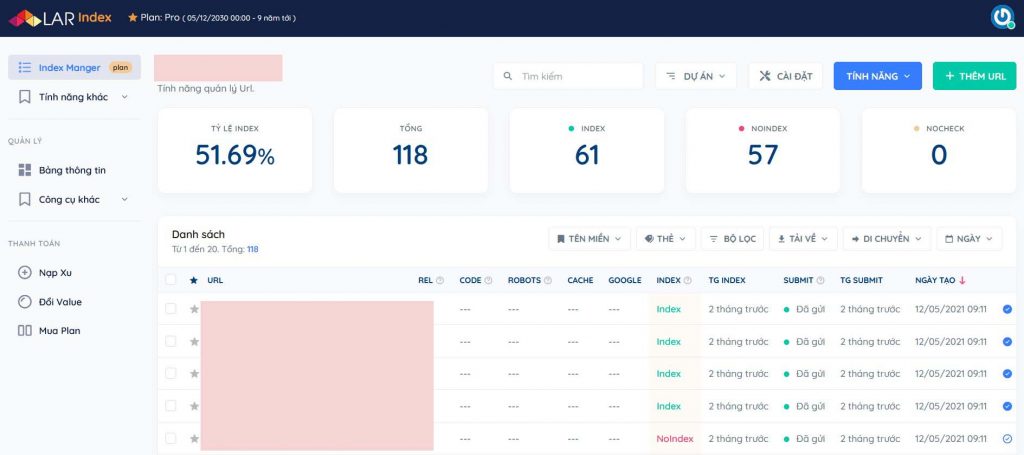Open the NGÀY date dropdown
This screenshot has width=1024, height=455.
[969, 239]
